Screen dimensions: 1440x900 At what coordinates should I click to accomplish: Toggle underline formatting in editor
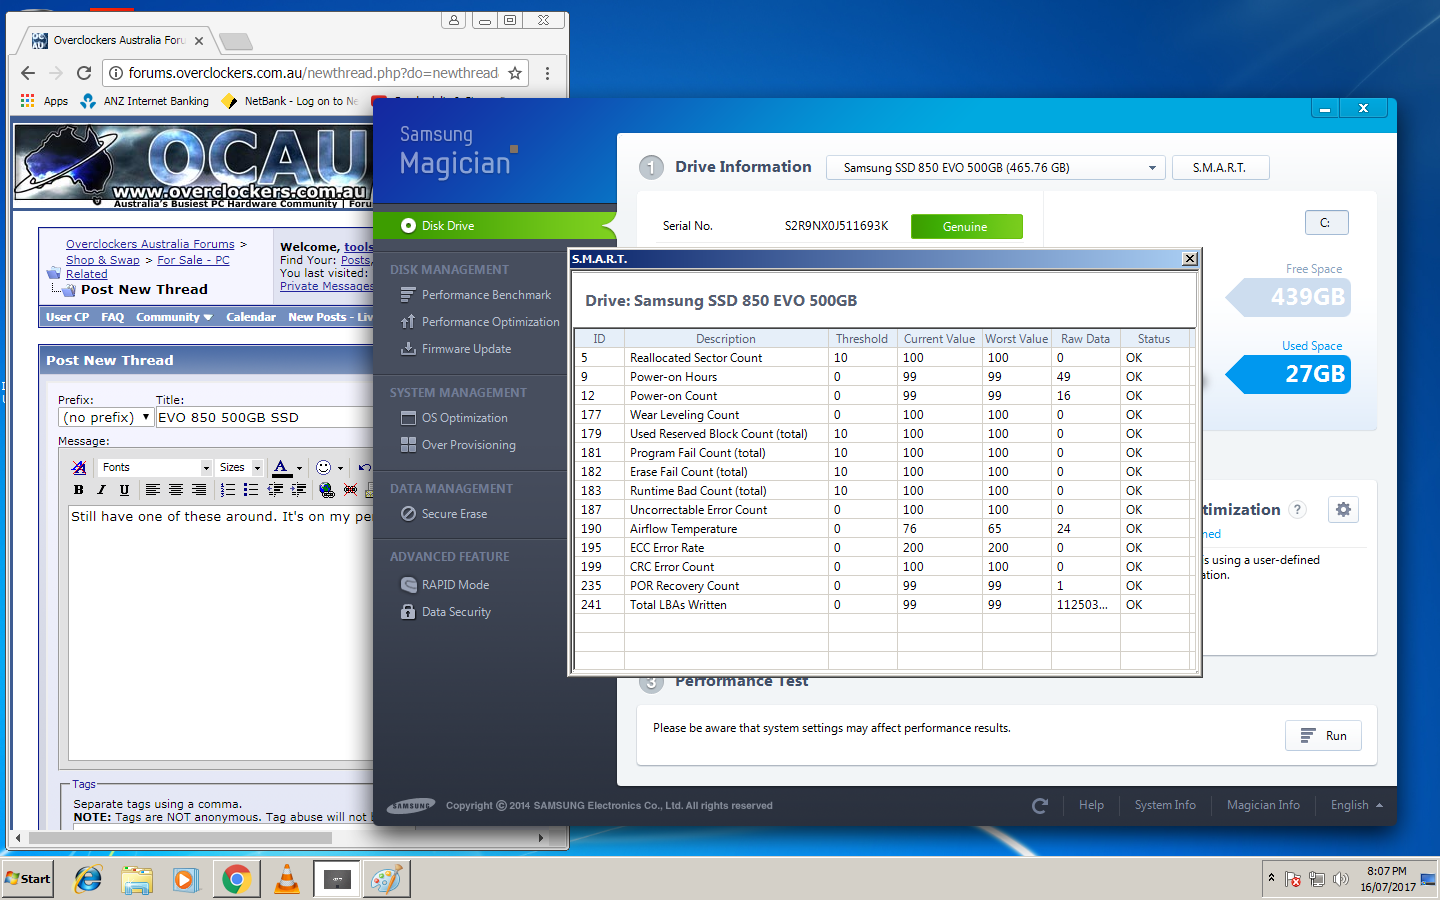click(124, 490)
